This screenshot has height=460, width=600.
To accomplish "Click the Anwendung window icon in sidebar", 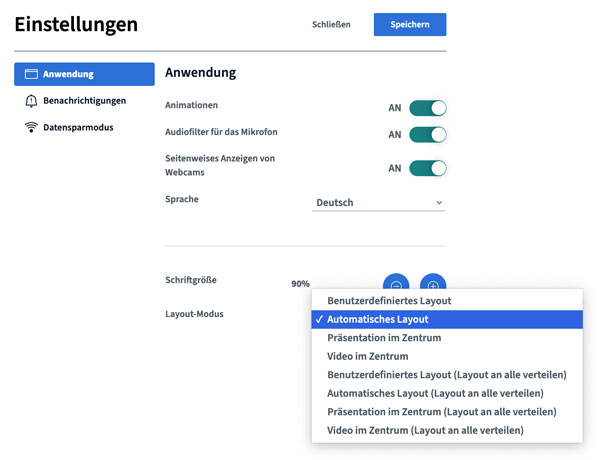I will (x=31, y=74).
